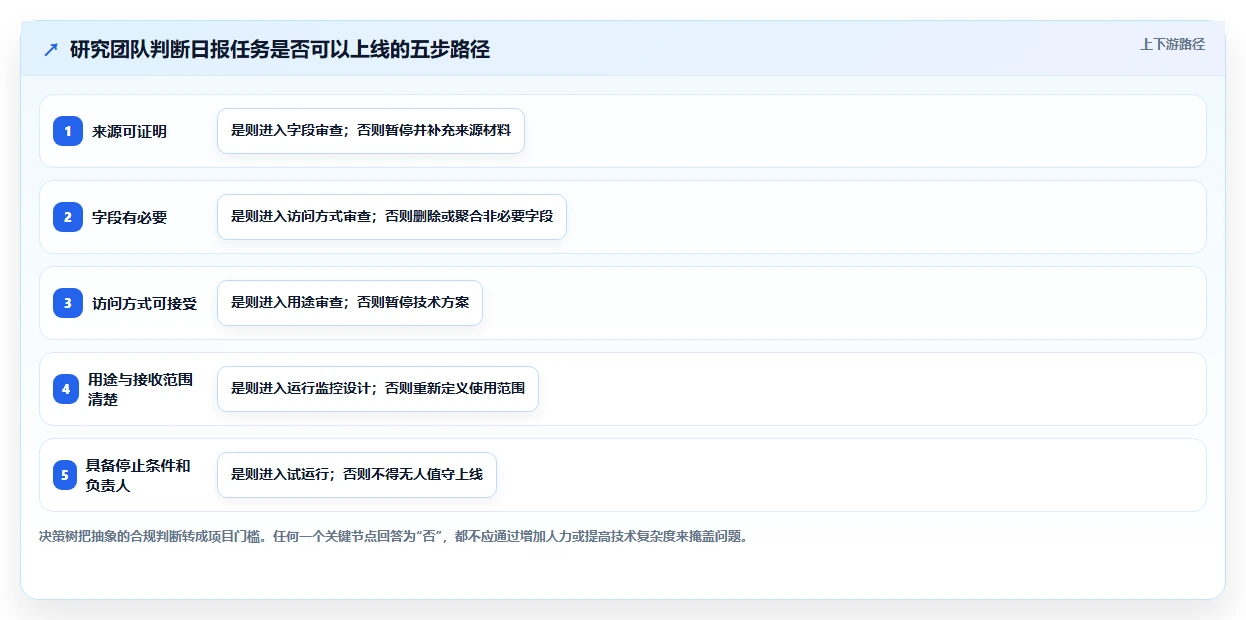Screen dimensions: 1246x620
Task: Click the box 是则进入字段审查；否则暂停并补充来源材料
Action: click(371, 131)
